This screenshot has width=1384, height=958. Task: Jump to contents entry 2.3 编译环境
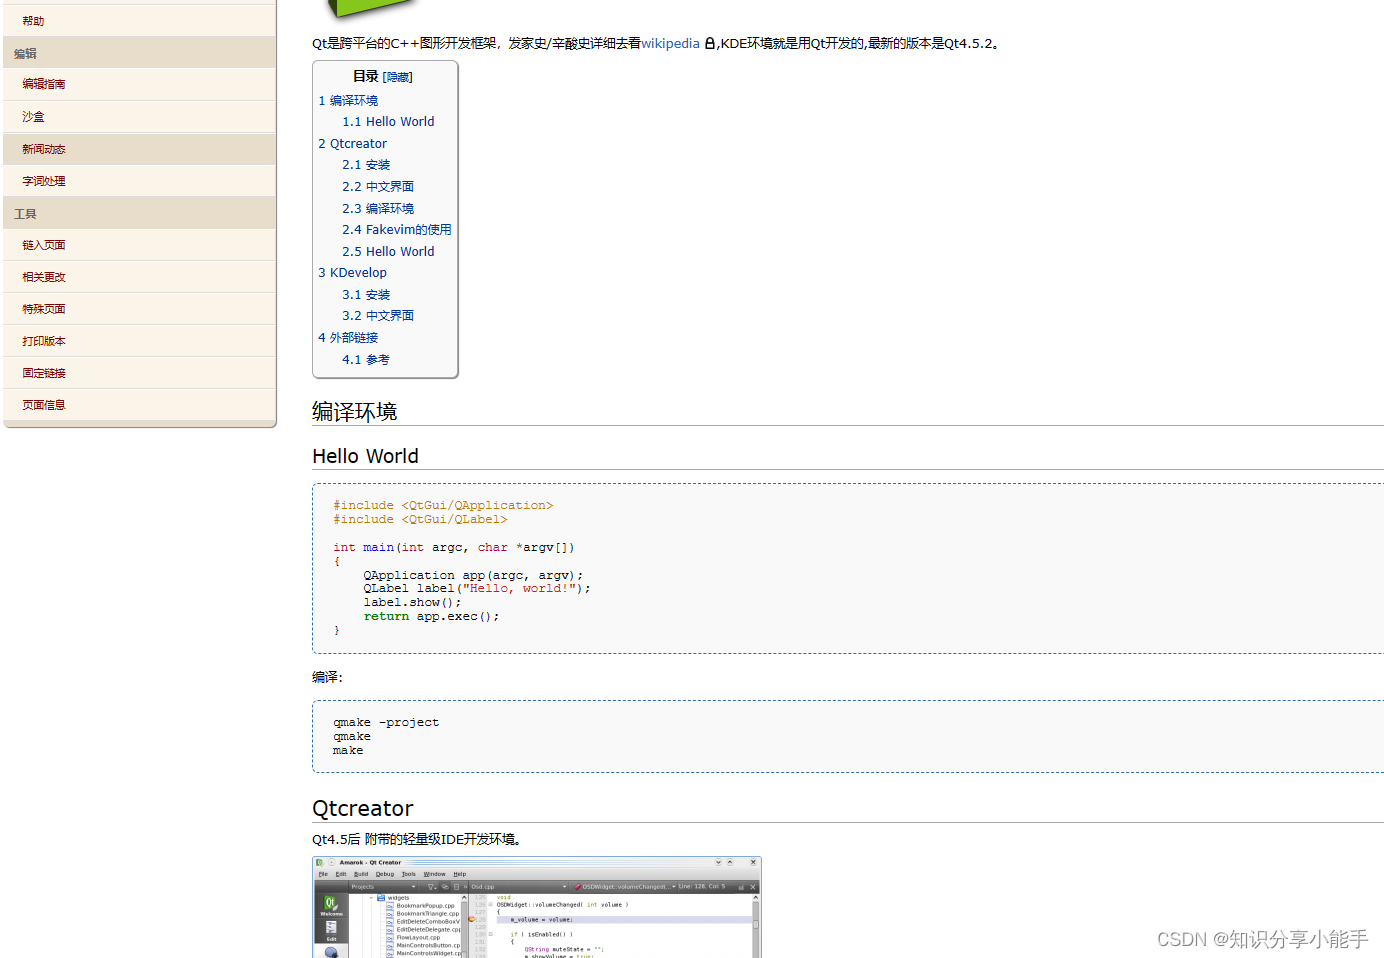378,209
